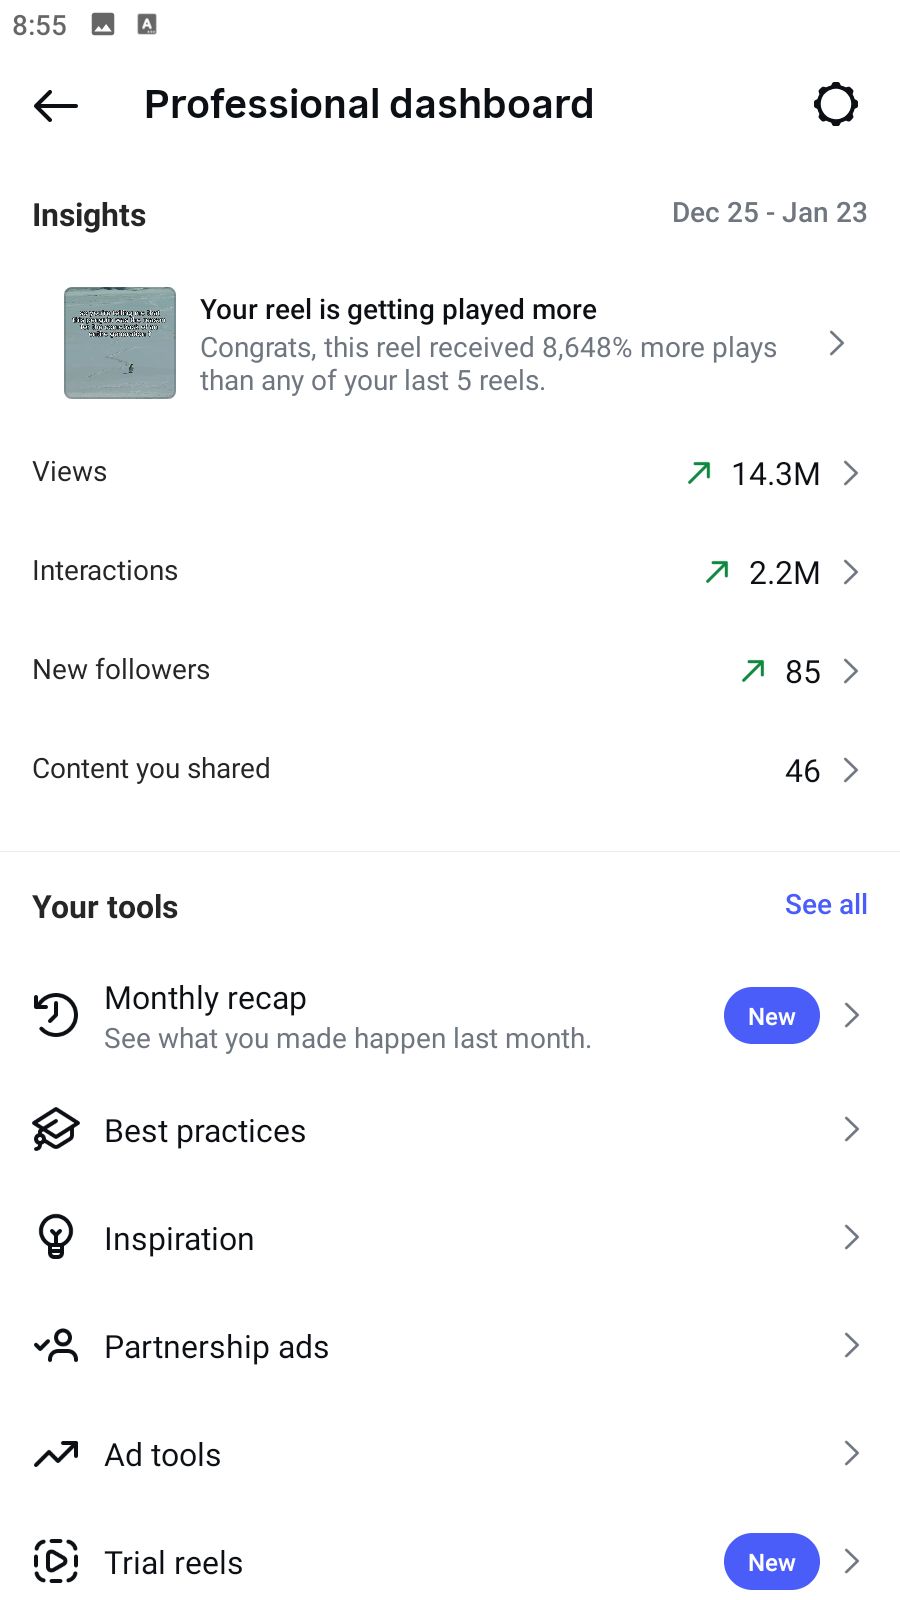This screenshot has width=900, height=1600.
Task: Open the reel thumbnail in Insights
Action: pyautogui.click(x=120, y=343)
